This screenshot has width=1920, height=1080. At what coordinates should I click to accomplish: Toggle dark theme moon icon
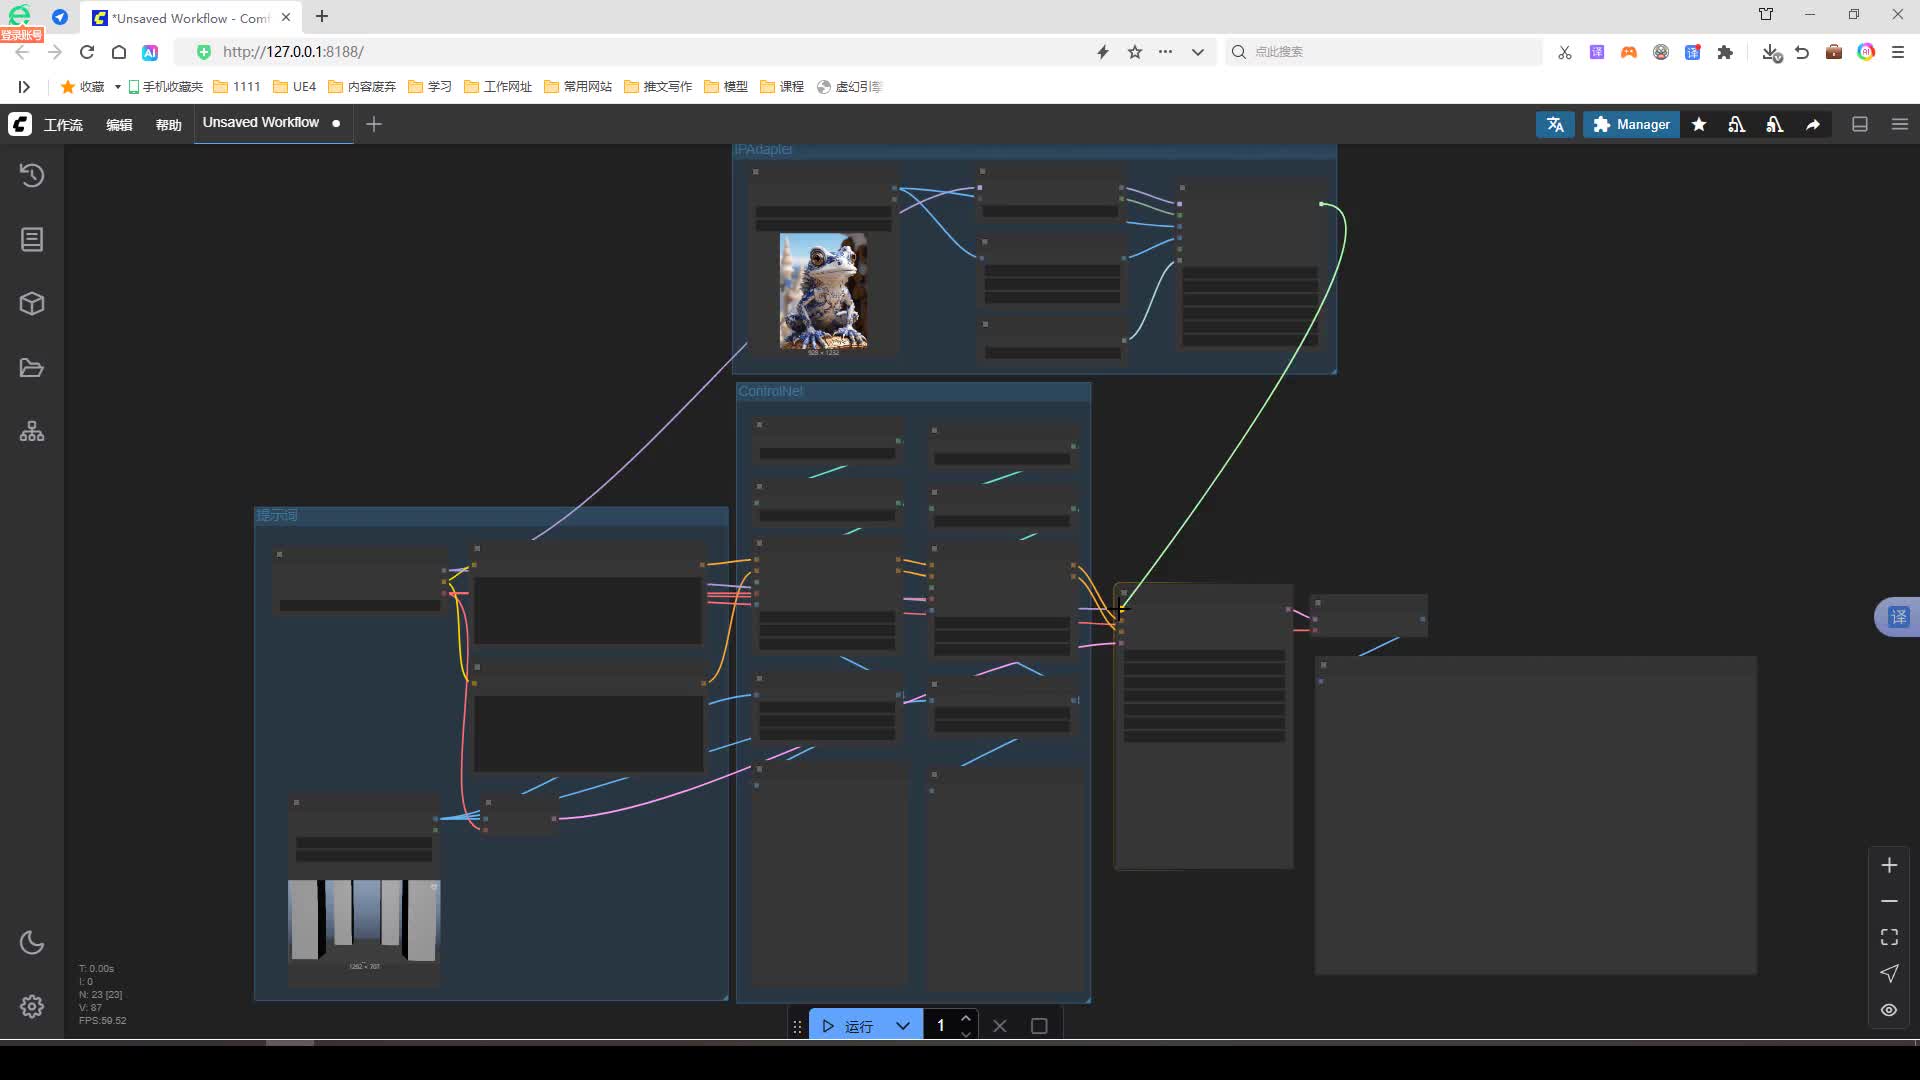pos(32,942)
